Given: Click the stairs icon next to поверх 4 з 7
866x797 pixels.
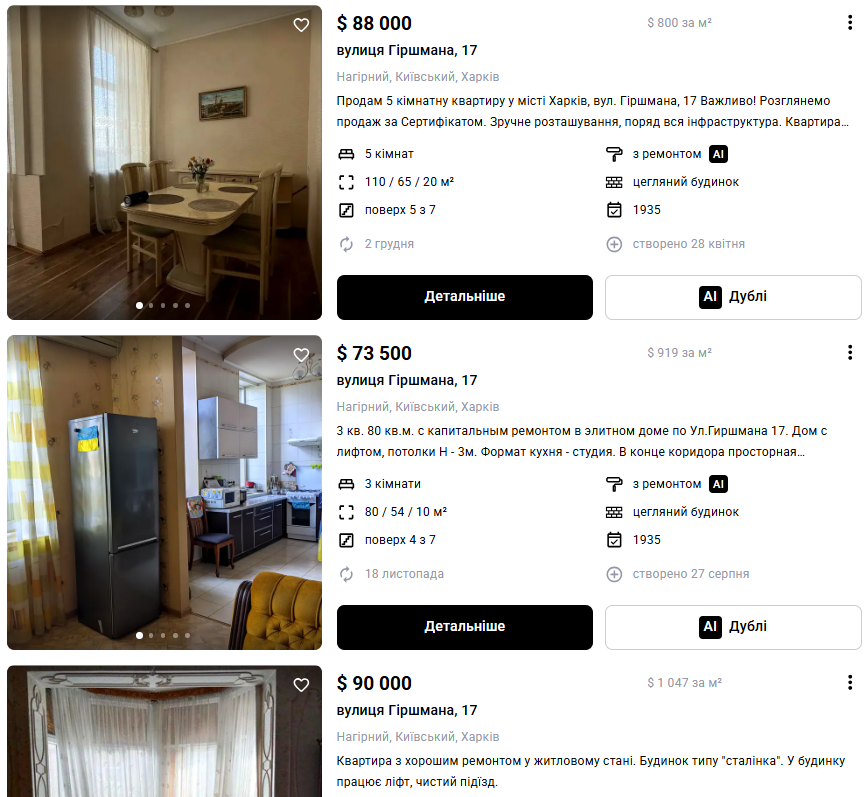Looking at the screenshot, I should click(346, 540).
